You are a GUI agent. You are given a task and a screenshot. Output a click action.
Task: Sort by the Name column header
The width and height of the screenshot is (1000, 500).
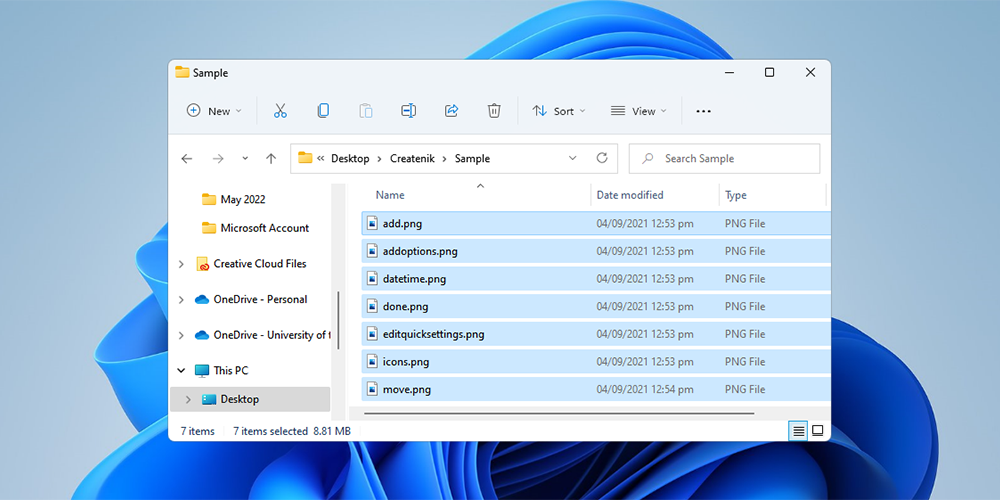click(390, 195)
